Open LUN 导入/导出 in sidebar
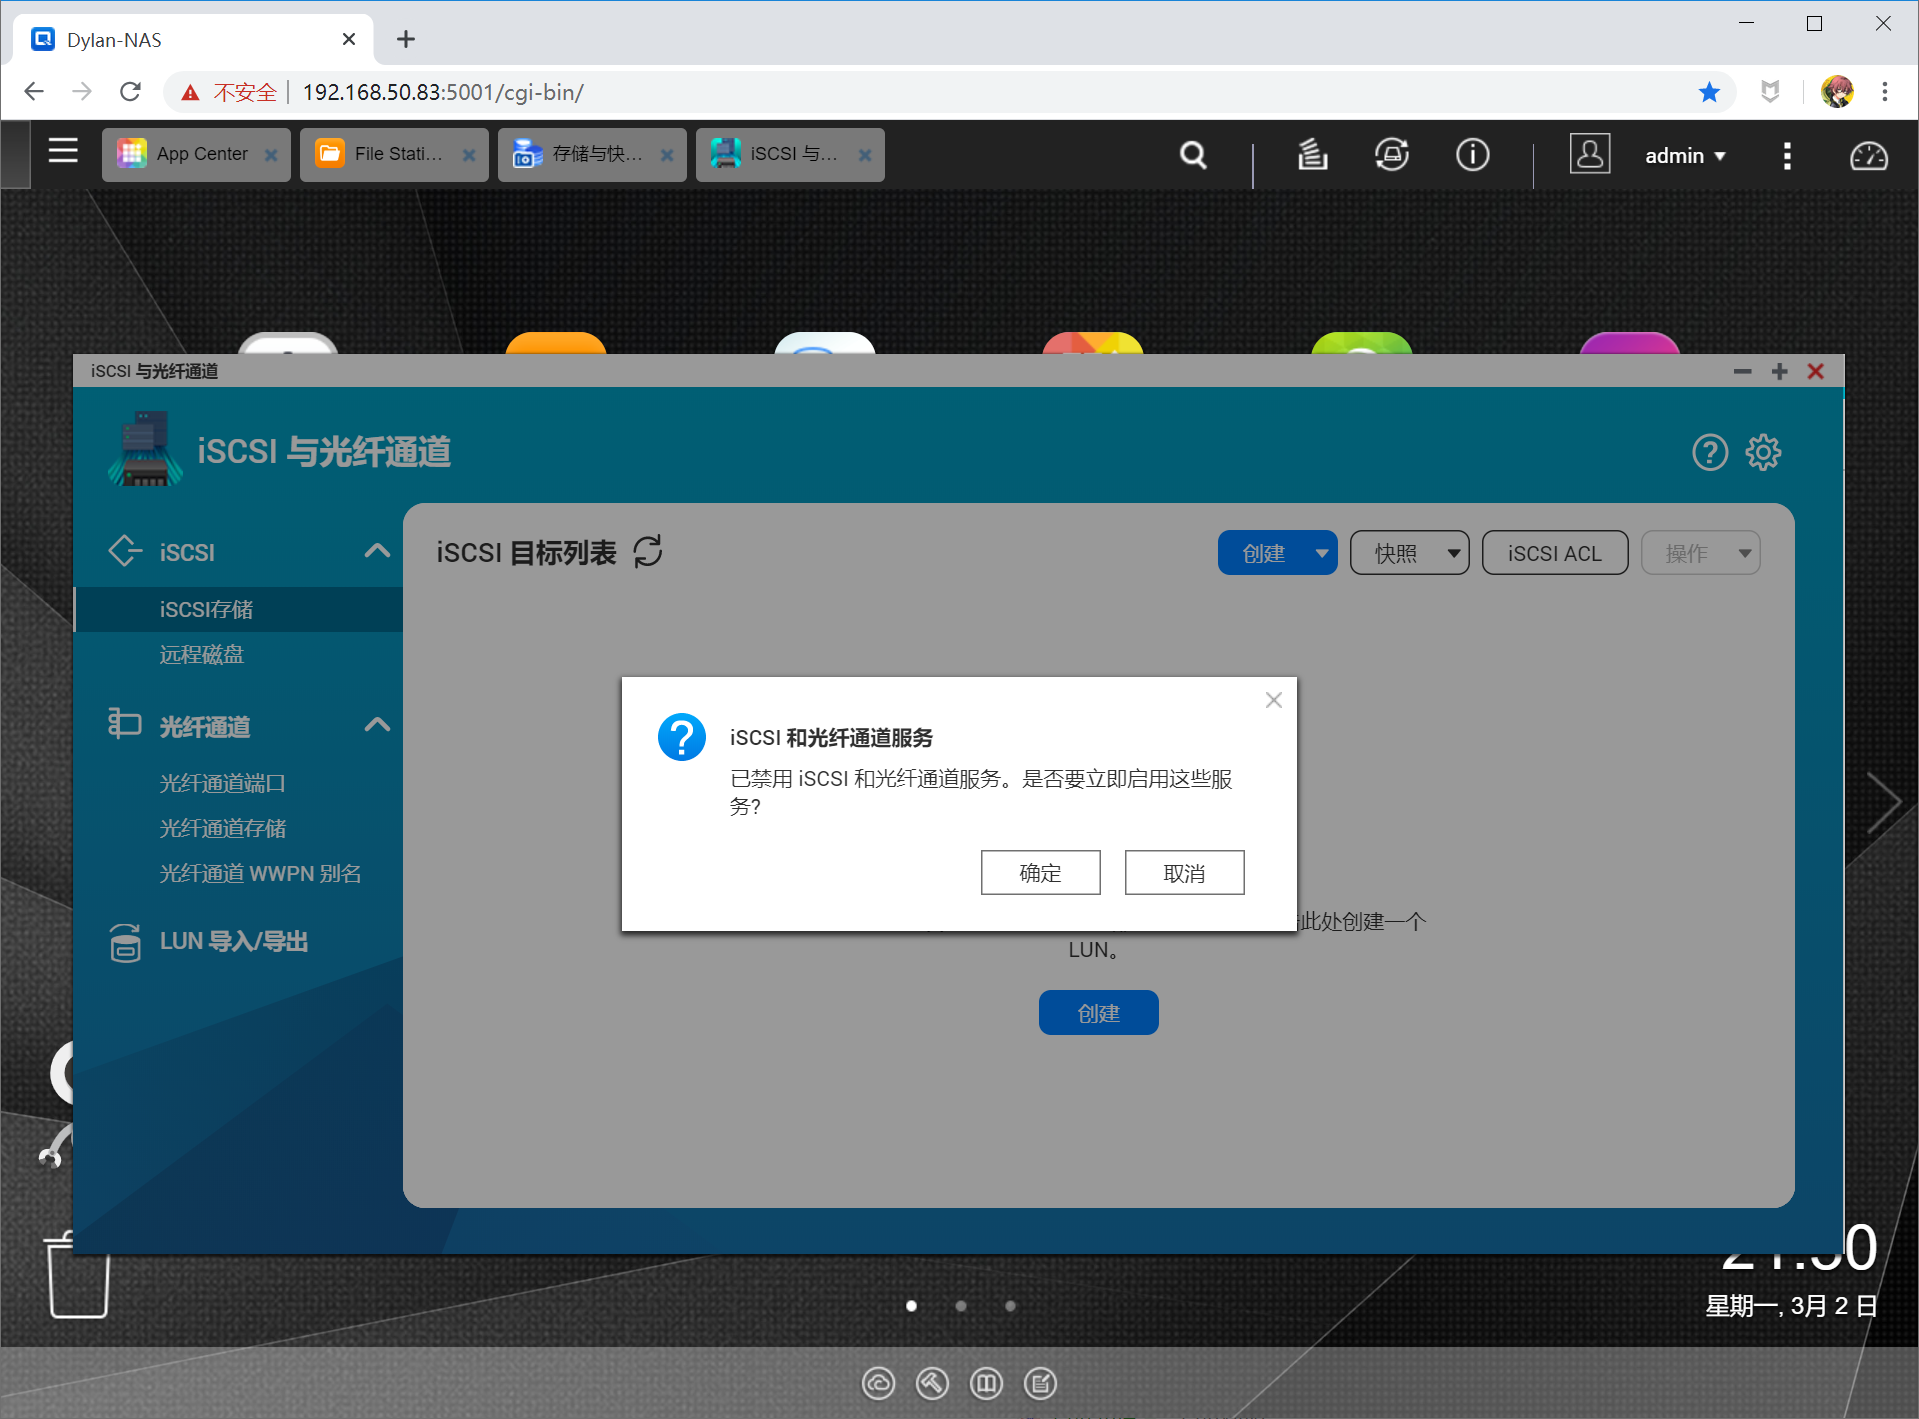 [x=233, y=941]
